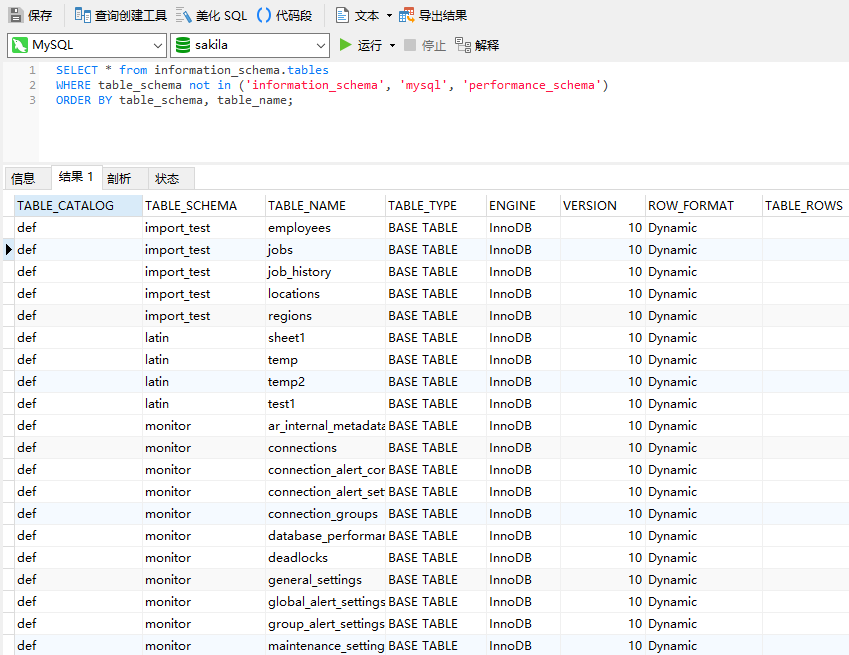Place cursor in SQL line 1 SELECT statement

(192, 70)
